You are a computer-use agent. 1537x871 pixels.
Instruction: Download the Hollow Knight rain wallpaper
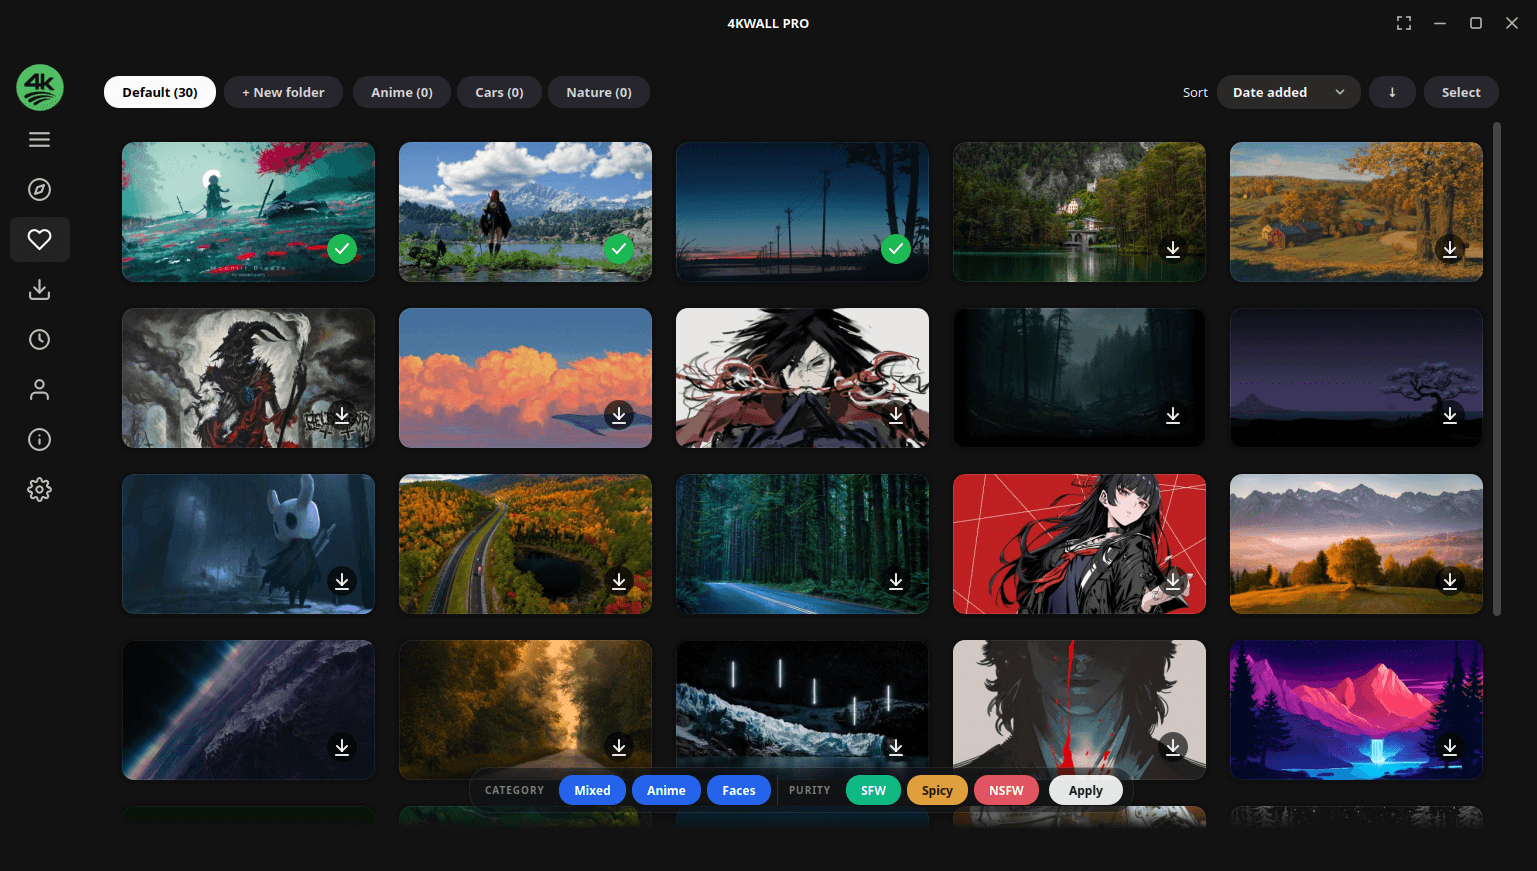(342, 581)
